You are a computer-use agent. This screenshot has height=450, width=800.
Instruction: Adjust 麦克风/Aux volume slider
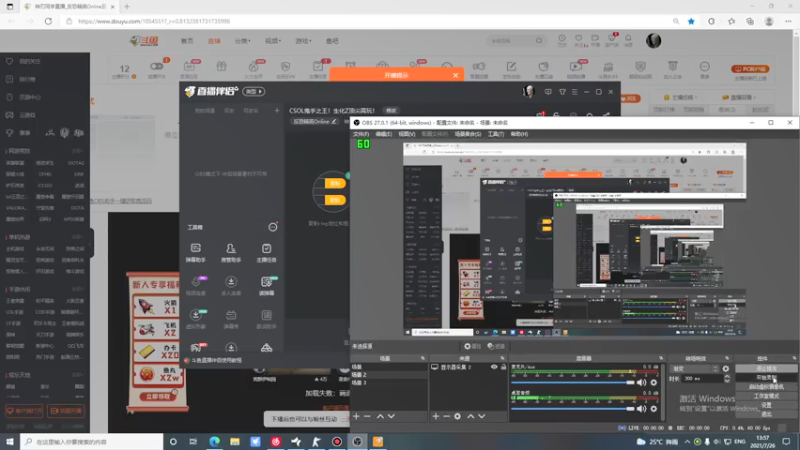coord(572,382)
